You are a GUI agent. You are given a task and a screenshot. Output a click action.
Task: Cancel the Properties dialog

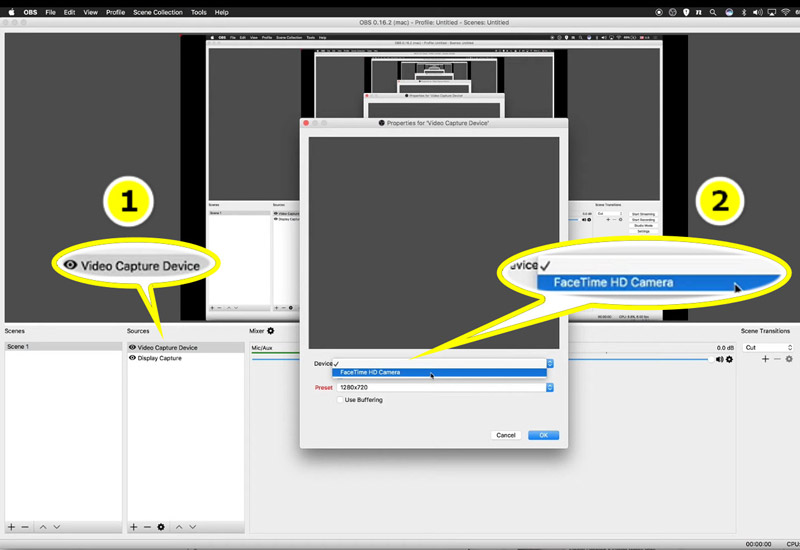(506, 435)
